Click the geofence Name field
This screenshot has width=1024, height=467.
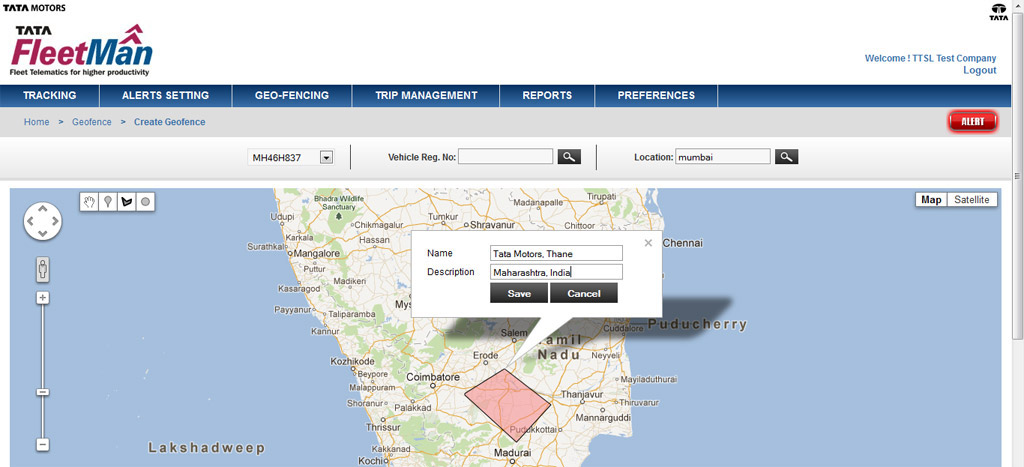[x=556, y=253]
